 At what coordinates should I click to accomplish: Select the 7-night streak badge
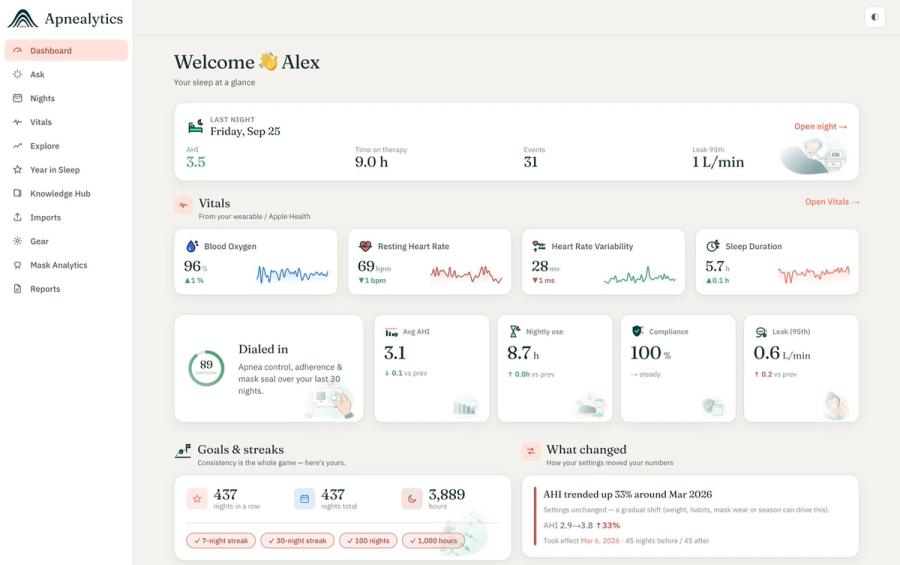(221, 541)
